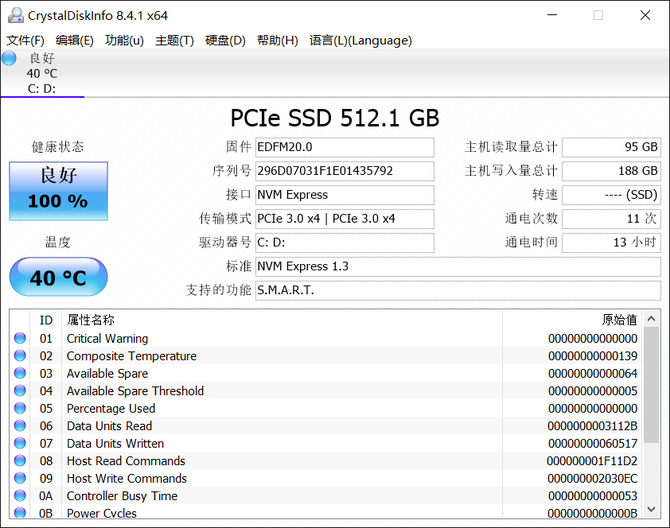Click the 原始值 column header
Image resolution: width=670 pixels, height=528 pixels.
coord(620,320)
